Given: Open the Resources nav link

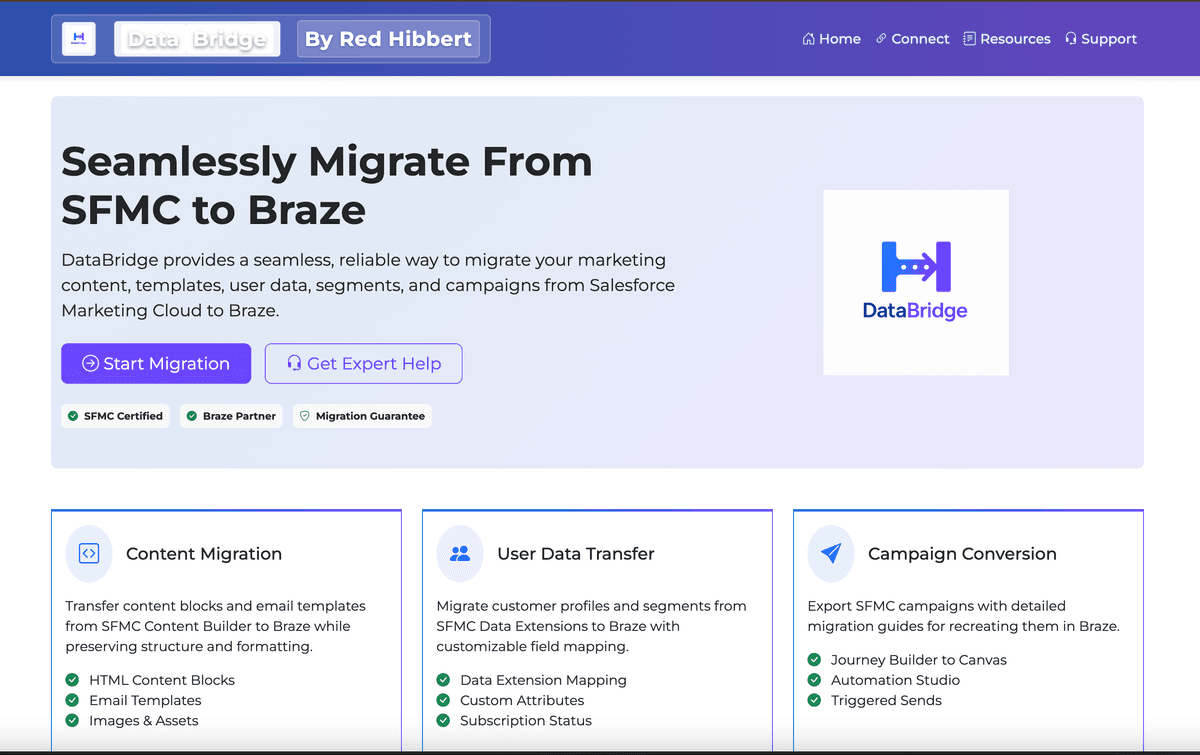Looking at the screenshot, I should coord(1007,39).
